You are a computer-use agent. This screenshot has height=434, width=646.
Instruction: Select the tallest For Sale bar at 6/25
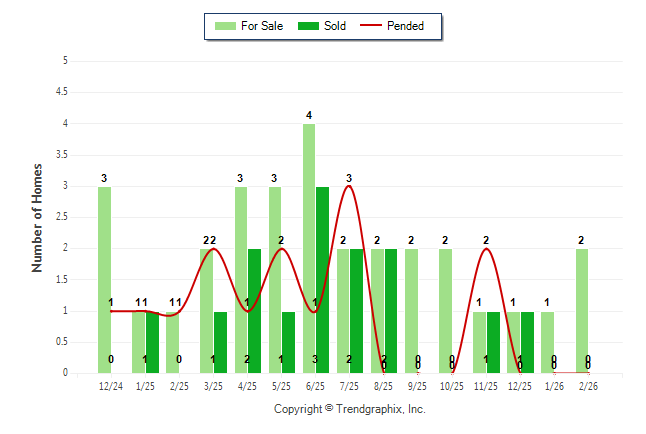click(x=309, y=248)
